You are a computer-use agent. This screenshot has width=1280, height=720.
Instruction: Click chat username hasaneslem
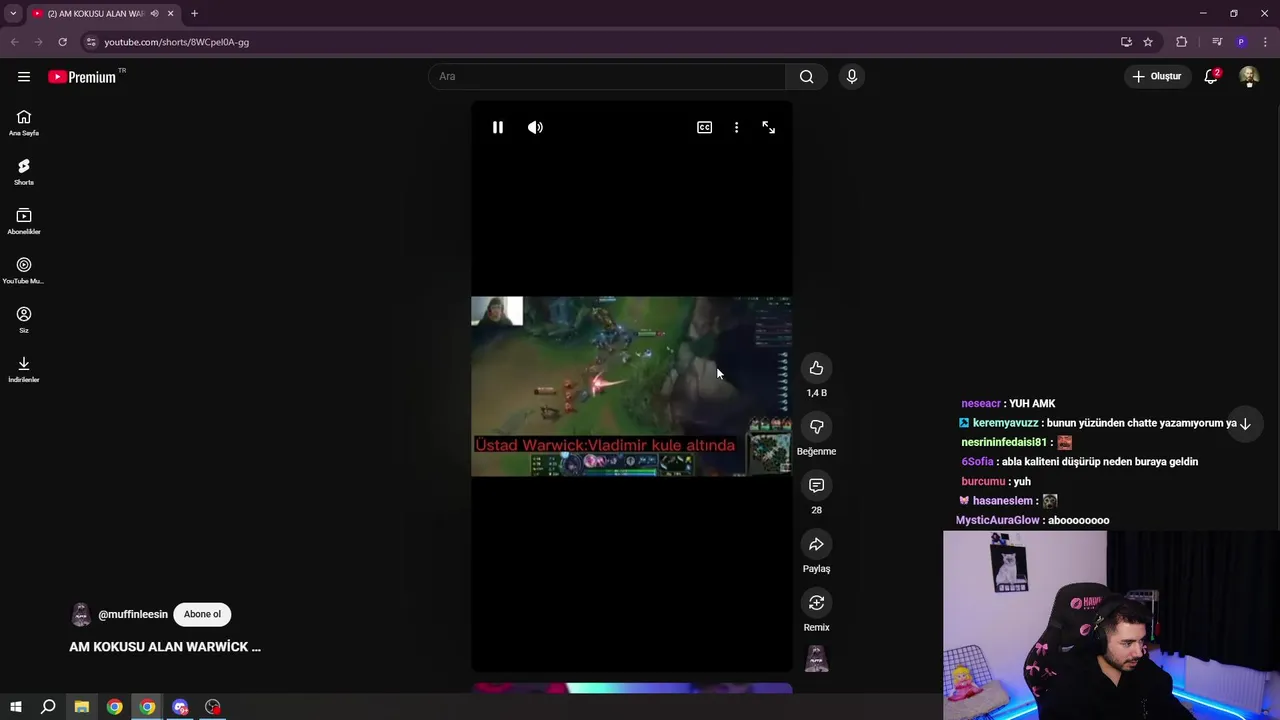pos(1002,501)
